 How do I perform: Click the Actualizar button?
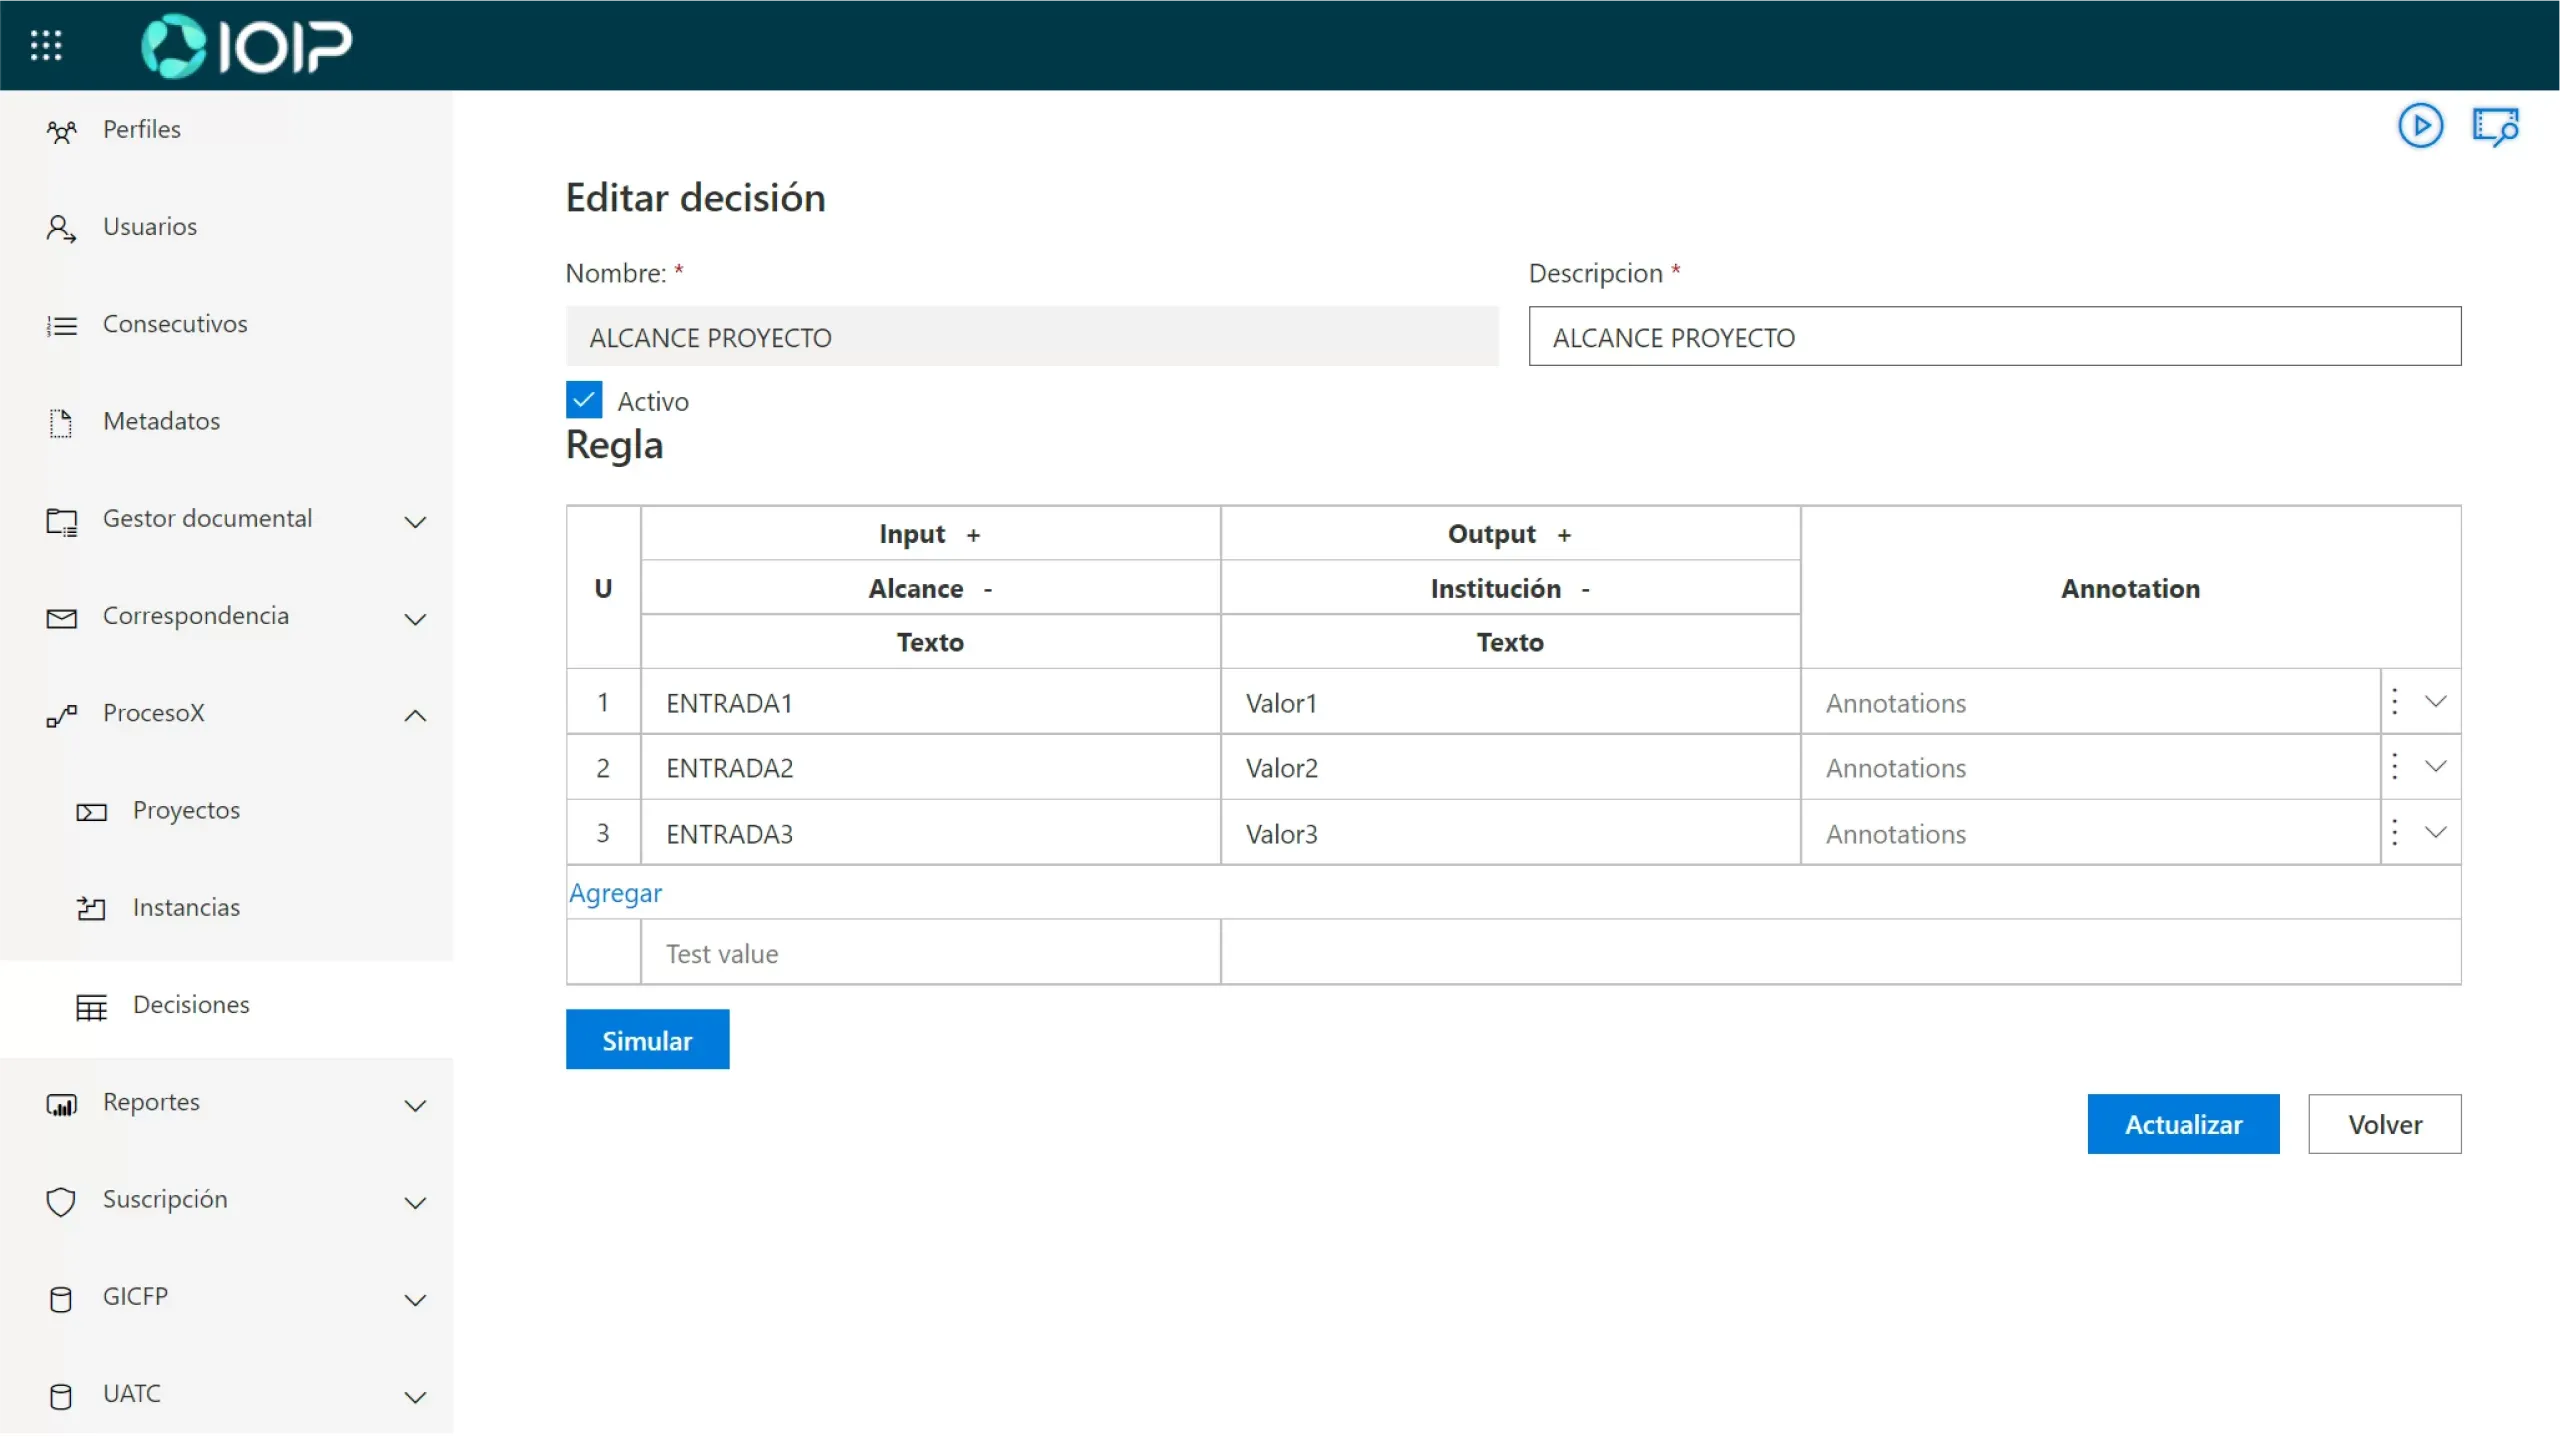(2183, 1125)
